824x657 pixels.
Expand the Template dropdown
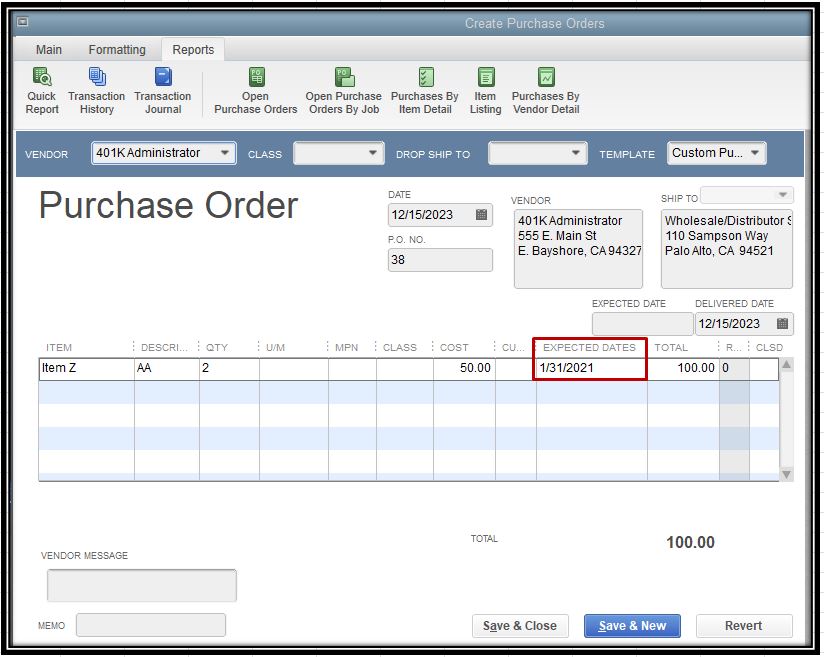point(754,153)
